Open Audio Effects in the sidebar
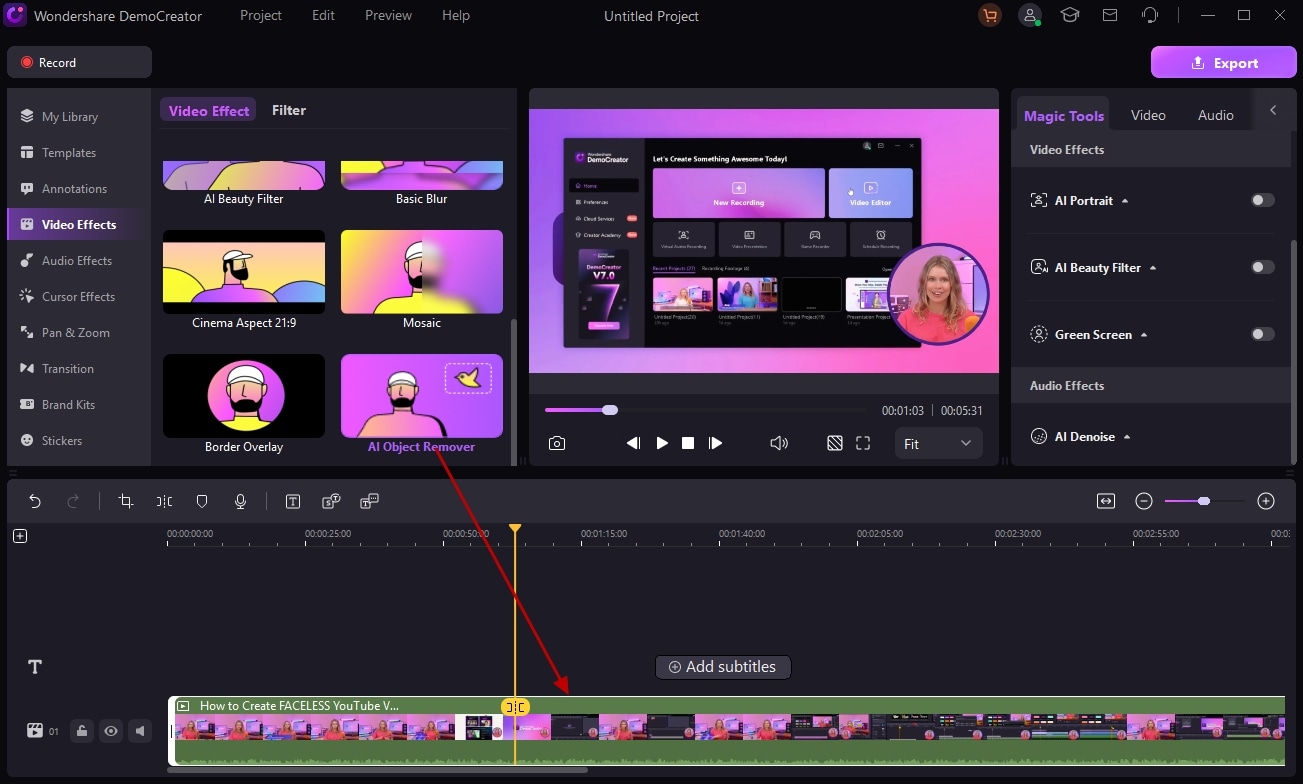 click(77, 260)
